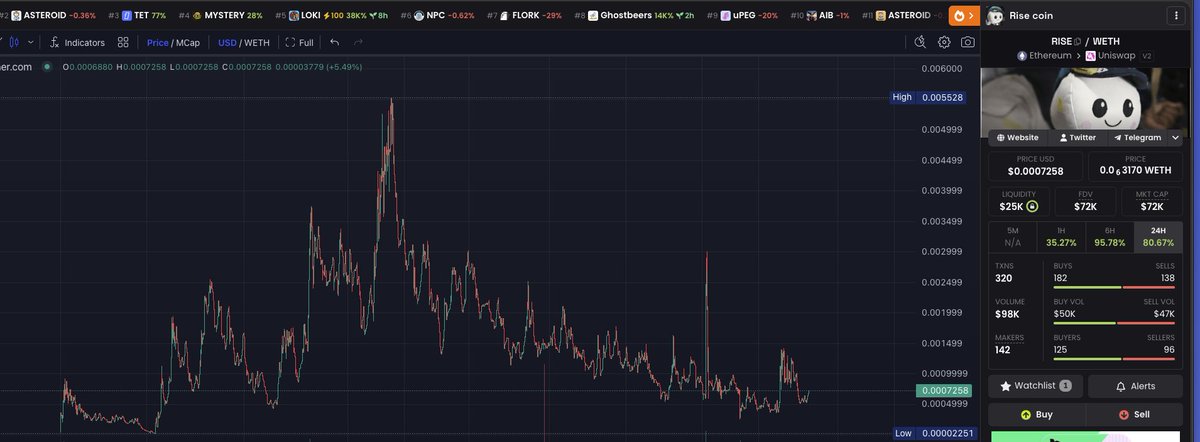Open the chart layout grid icon
Viewport: 1200px width, 442px height.
click(x=123, y=43)
